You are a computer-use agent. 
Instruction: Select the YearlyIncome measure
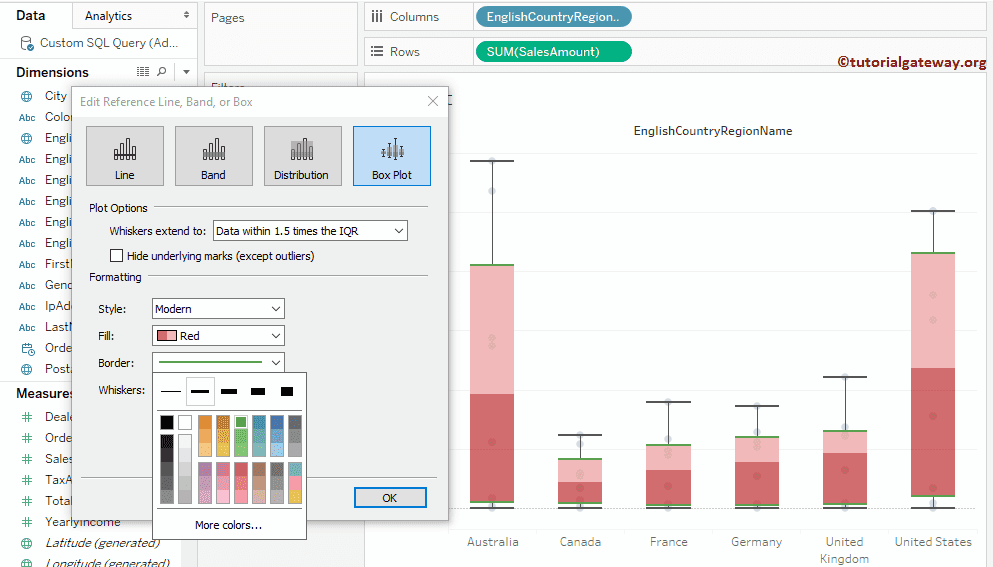coord(82,522)
